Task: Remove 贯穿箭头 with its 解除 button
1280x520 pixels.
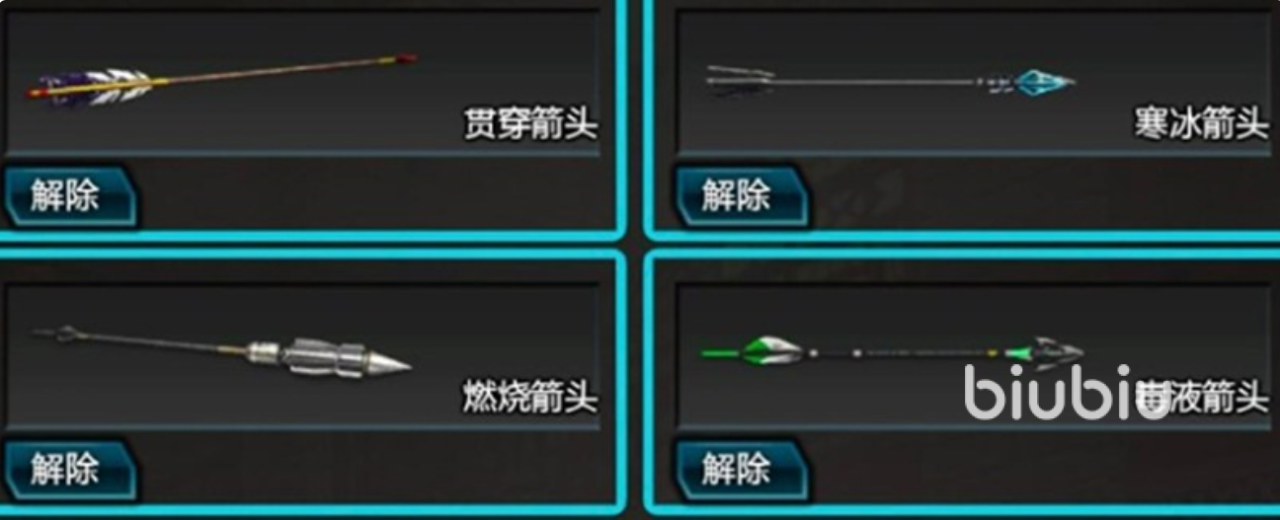Action: tap(69, 196)
